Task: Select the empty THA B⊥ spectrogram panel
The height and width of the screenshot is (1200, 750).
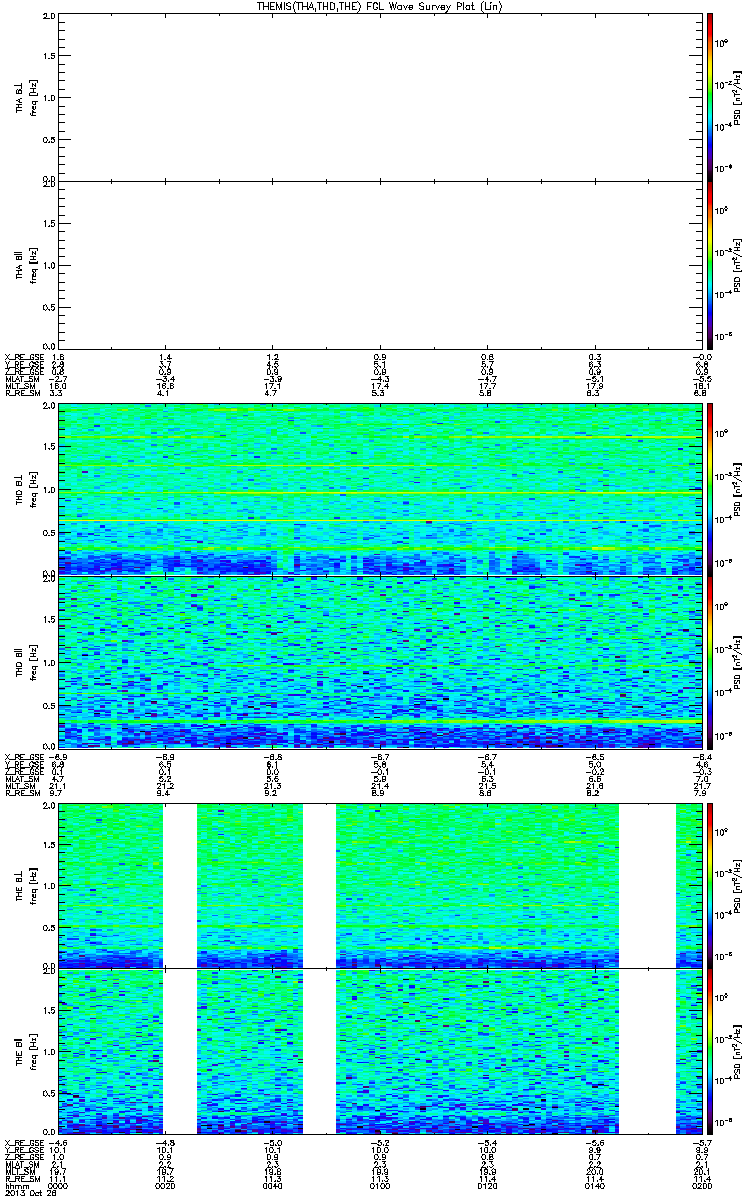Action: pos(379,96)
